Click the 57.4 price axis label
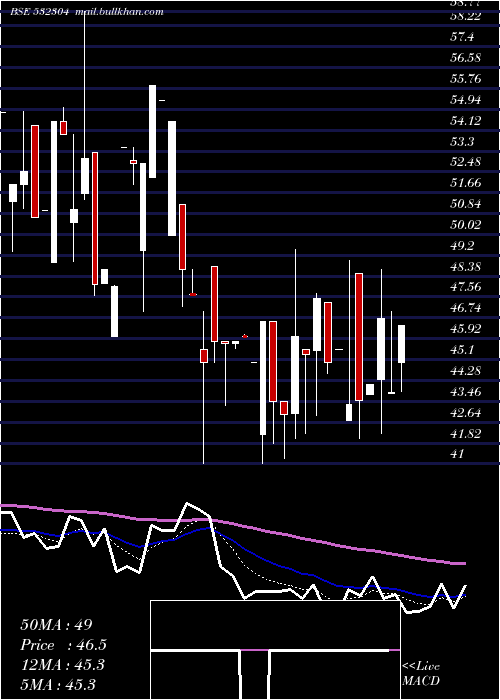Image resolution: width=500 pixels, height=700 pixels. (x=462, y=37)
